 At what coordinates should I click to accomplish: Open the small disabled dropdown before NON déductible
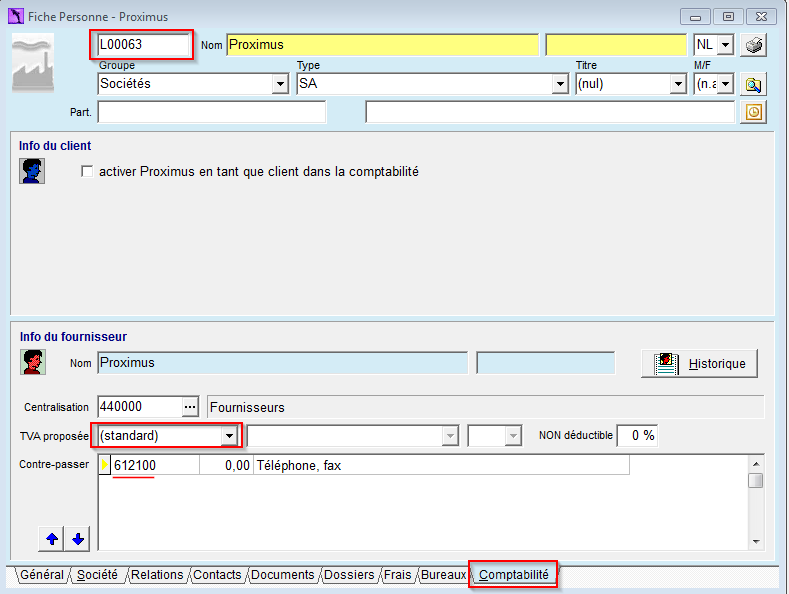click(x=512, y=436)
